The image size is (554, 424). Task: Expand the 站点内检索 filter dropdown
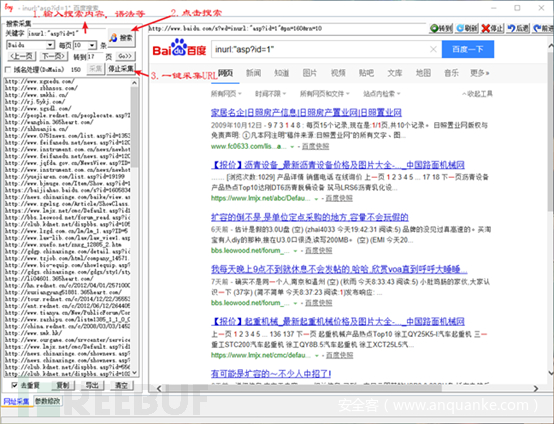[x=382, y=94]
